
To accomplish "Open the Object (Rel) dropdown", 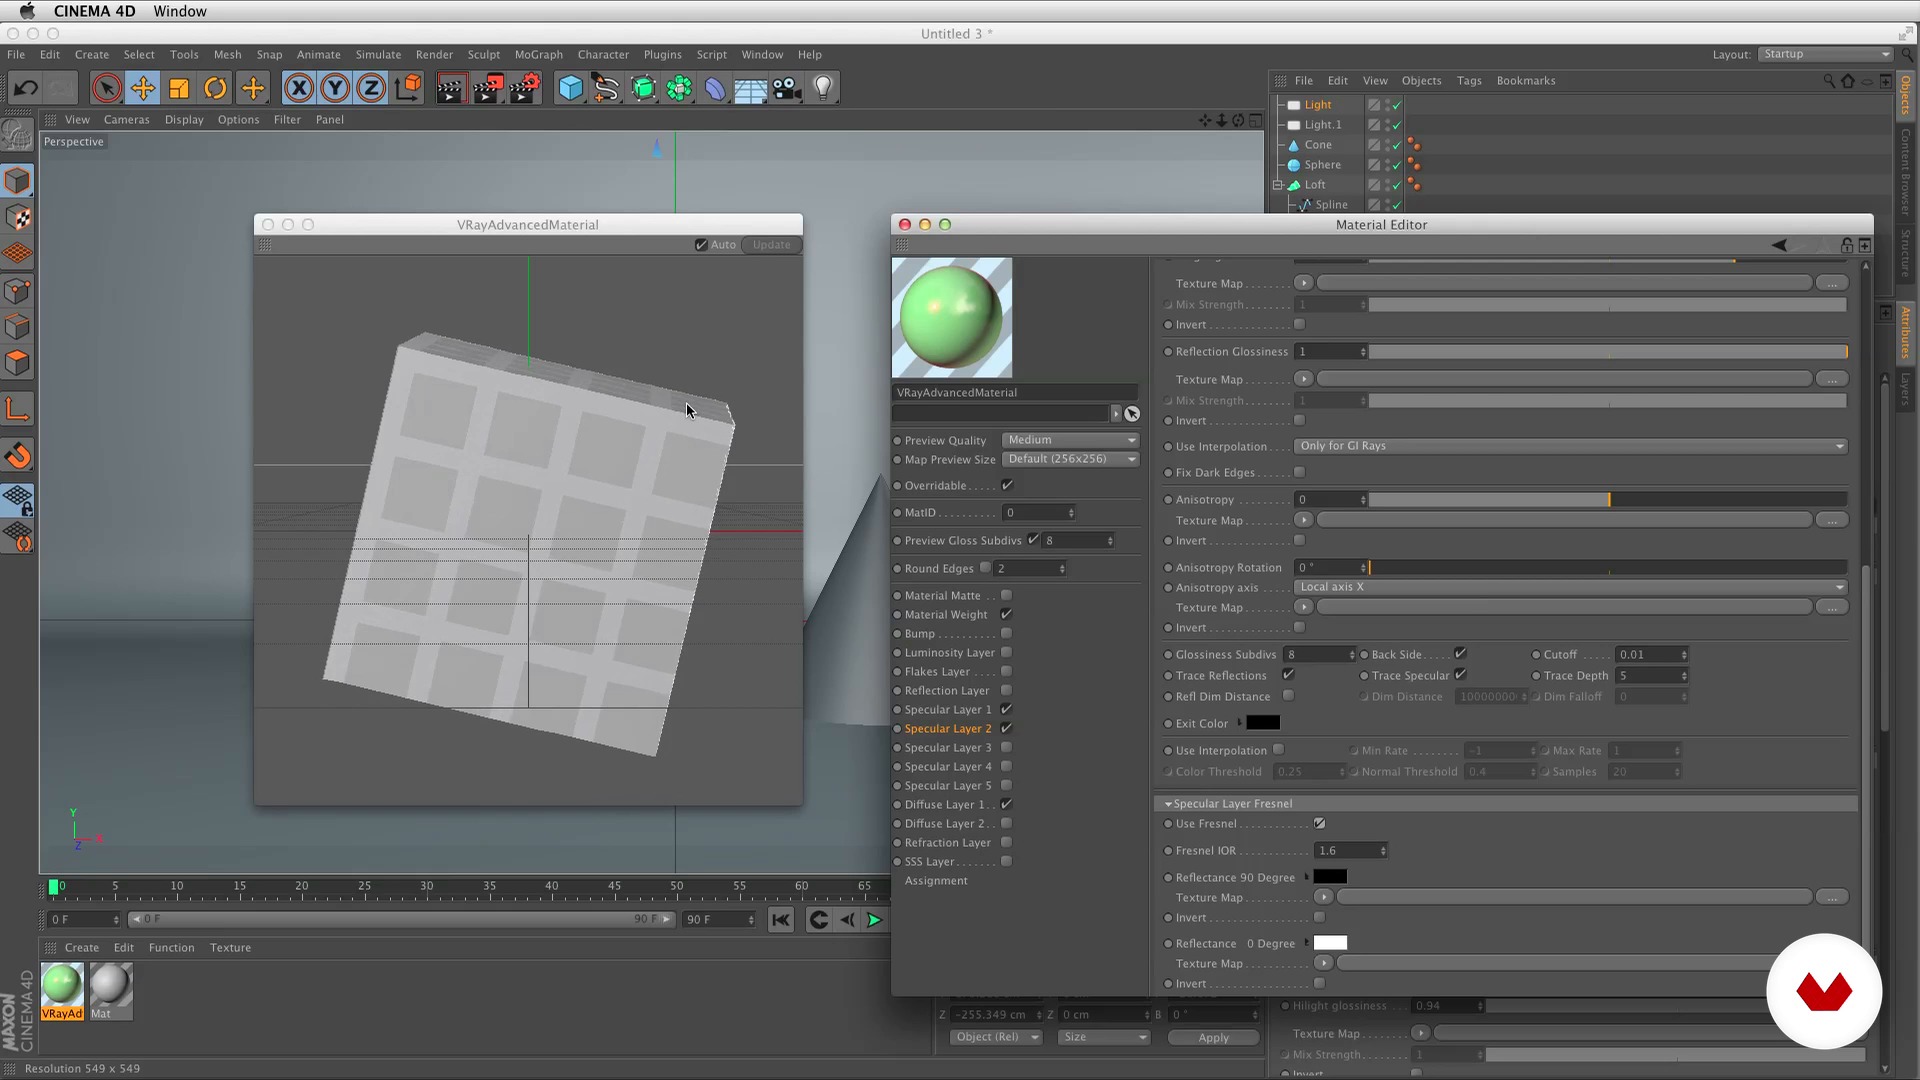I will point(996,1037).
